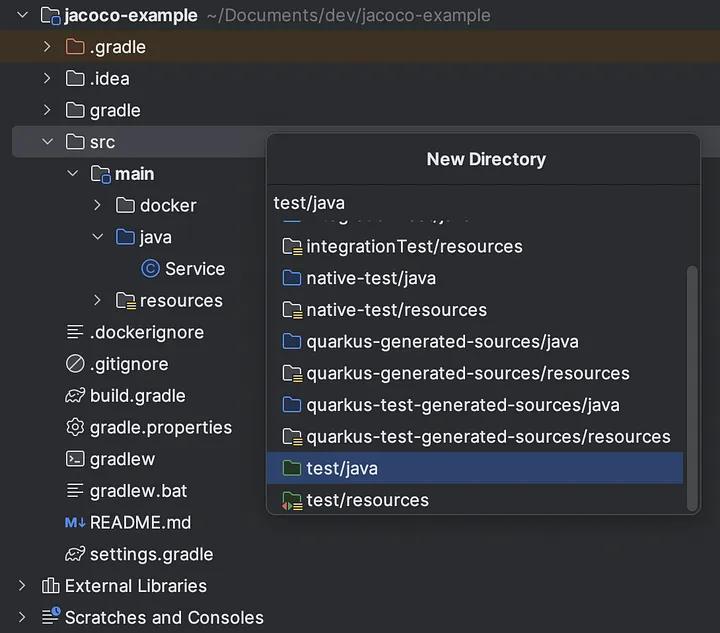The height and width of the screenshot is (633, 720).
Task: Click the gradlew terminal script icon
Action: coord(75,459)
